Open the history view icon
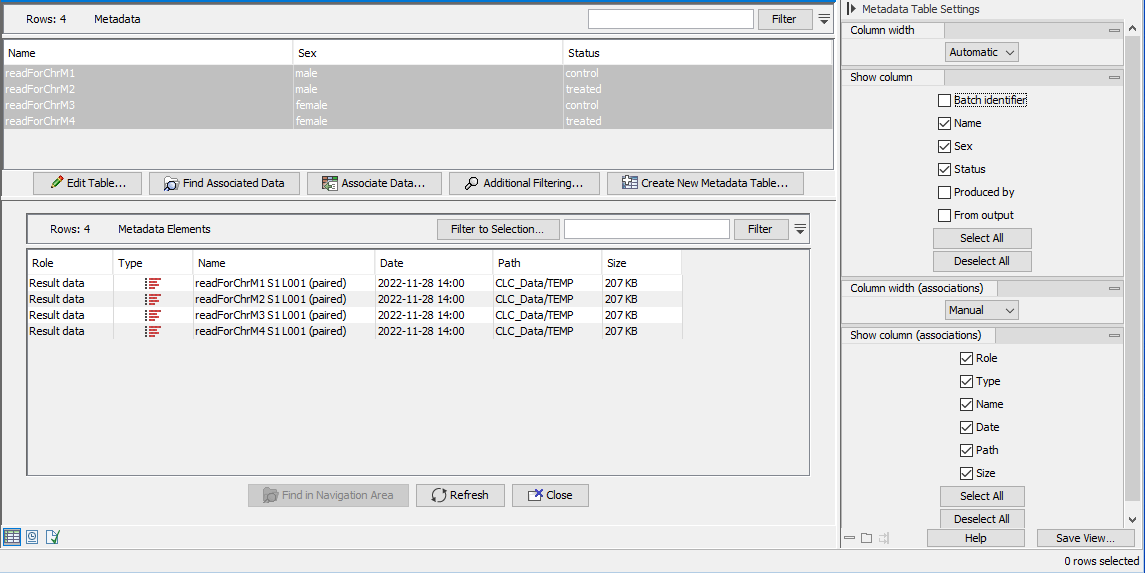1145x573 pixels. click(x=32, y=537)
